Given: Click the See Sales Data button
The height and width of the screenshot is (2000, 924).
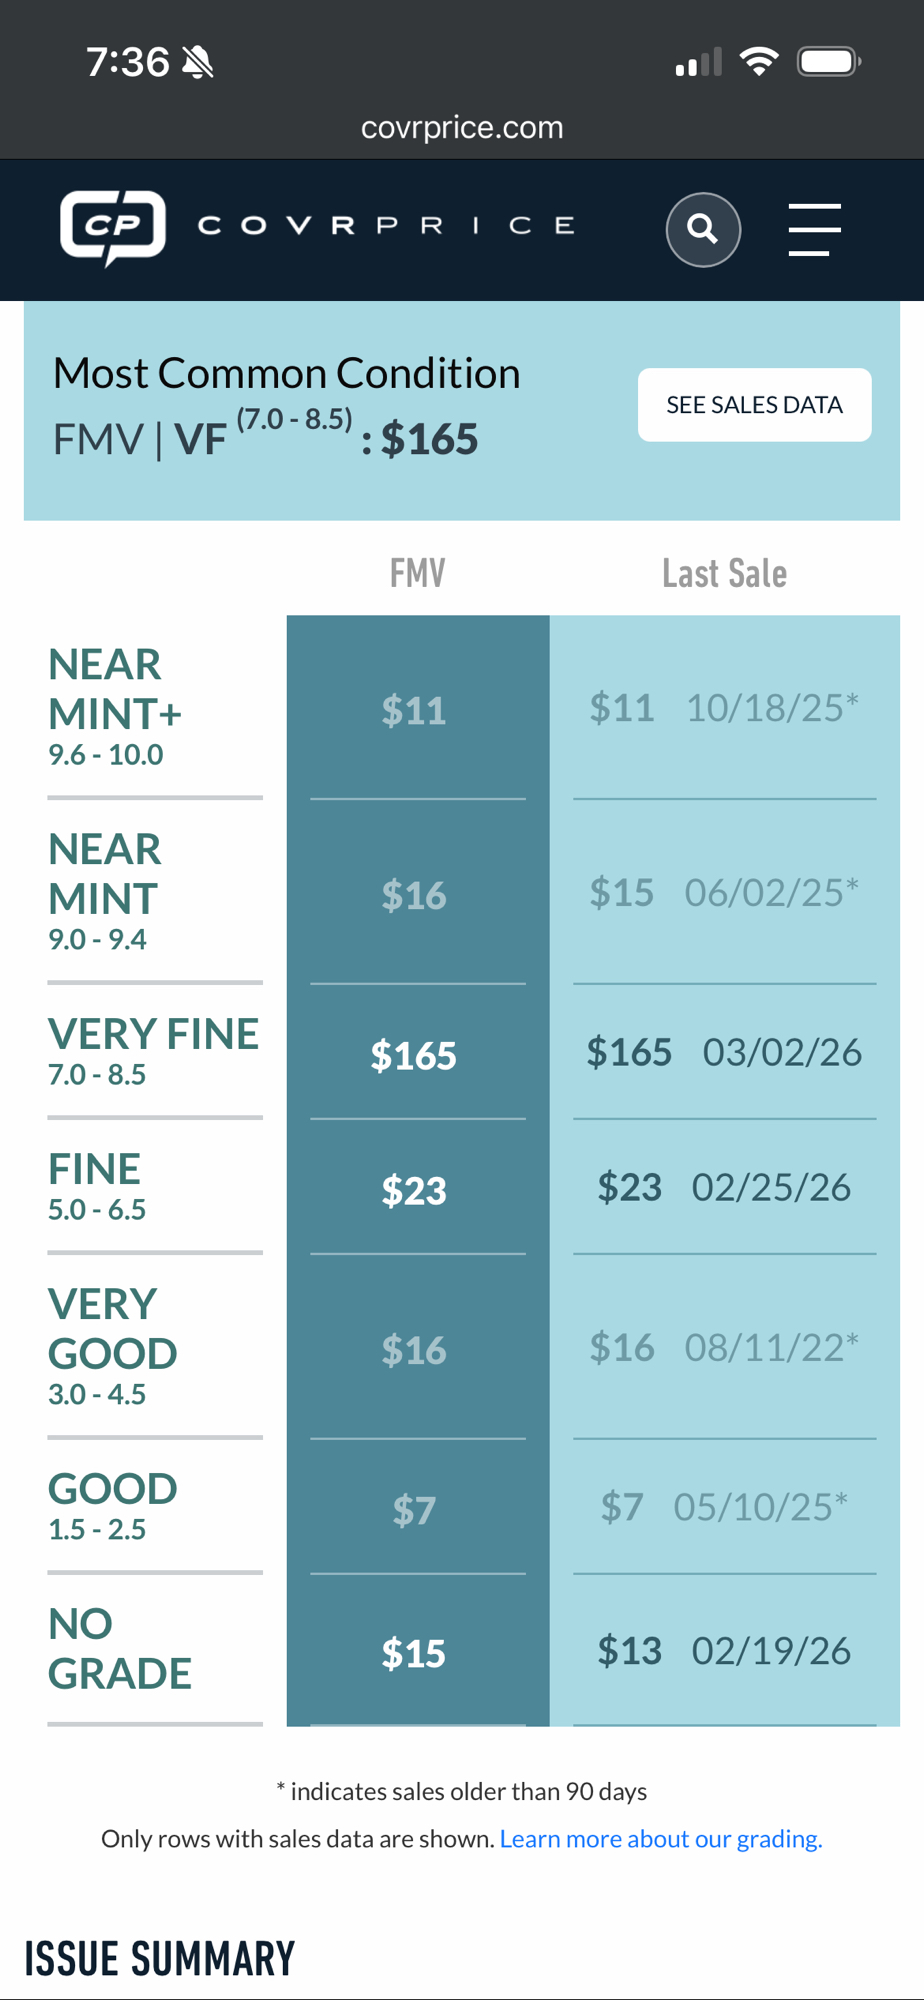Looking at the screenshot, I should (x=754, y=405).
